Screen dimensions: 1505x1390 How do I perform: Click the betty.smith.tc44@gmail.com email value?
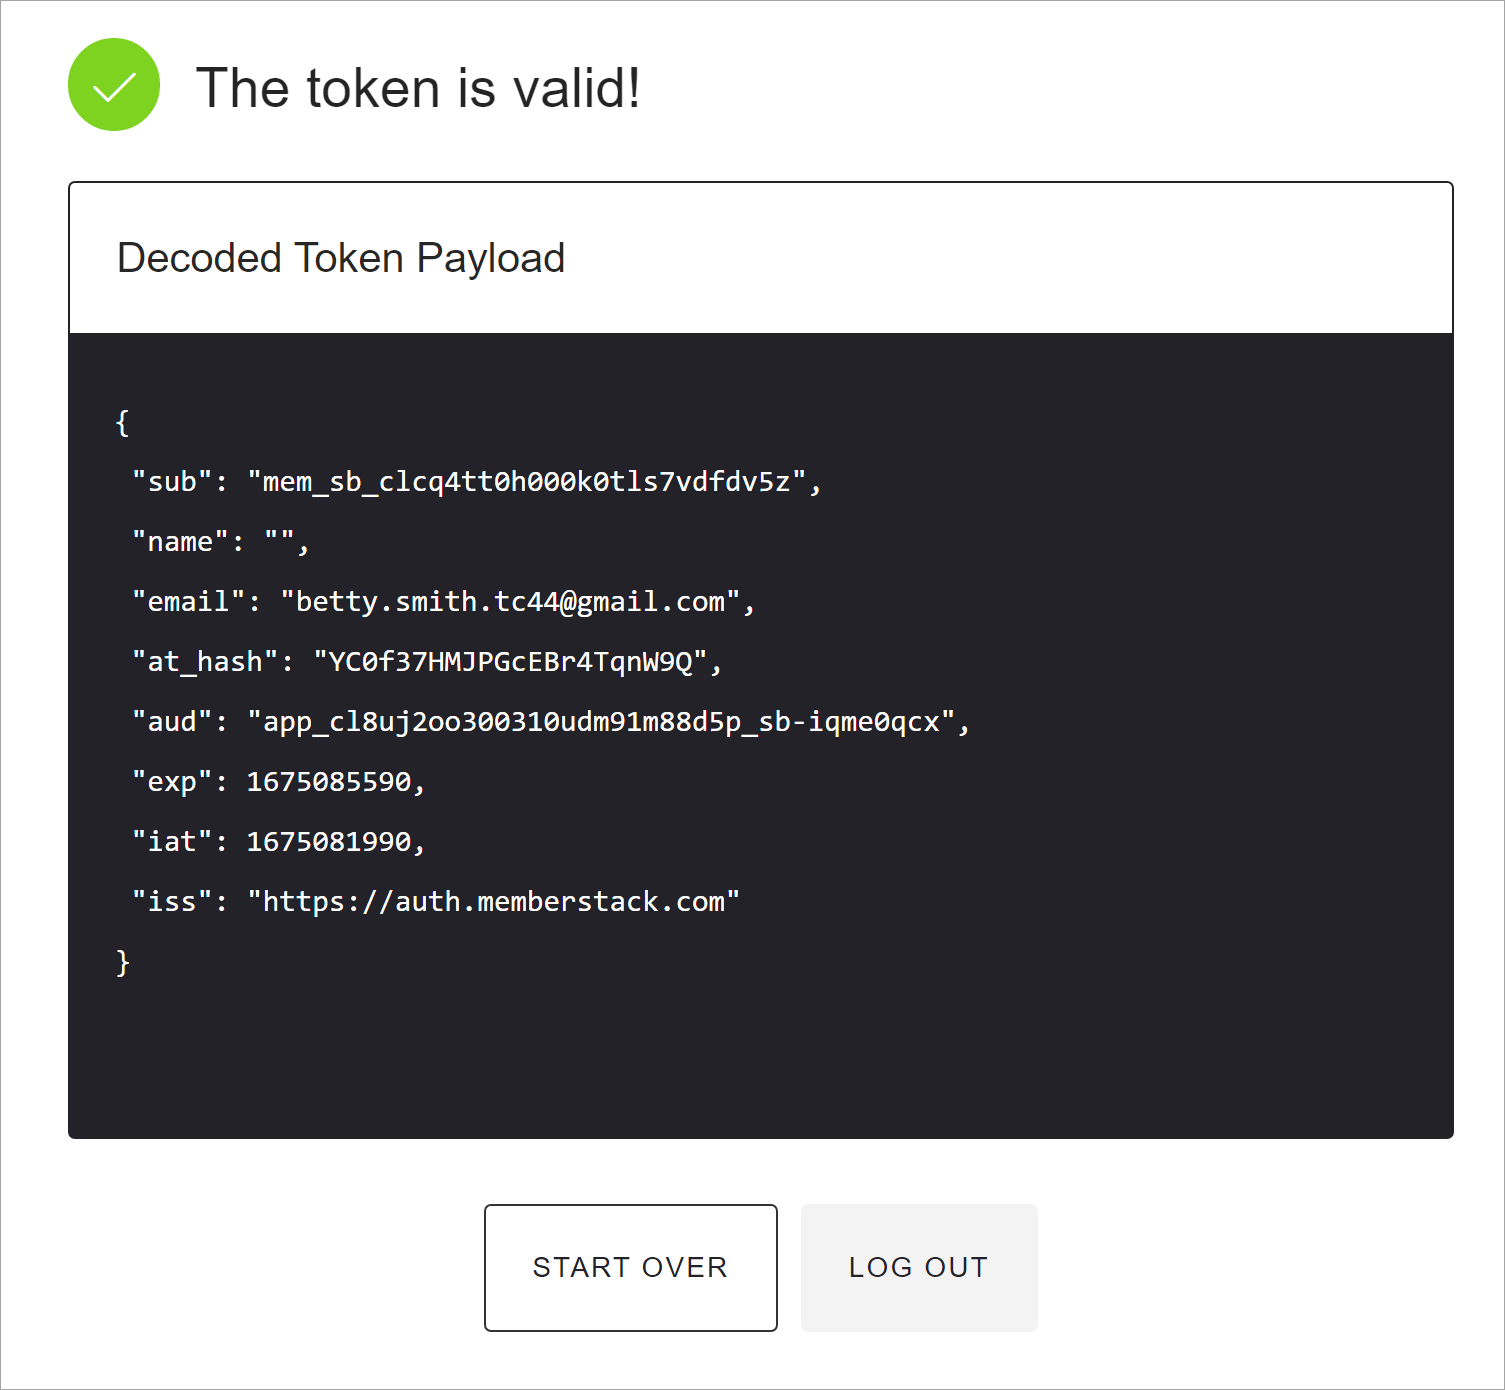click(510, 602)
